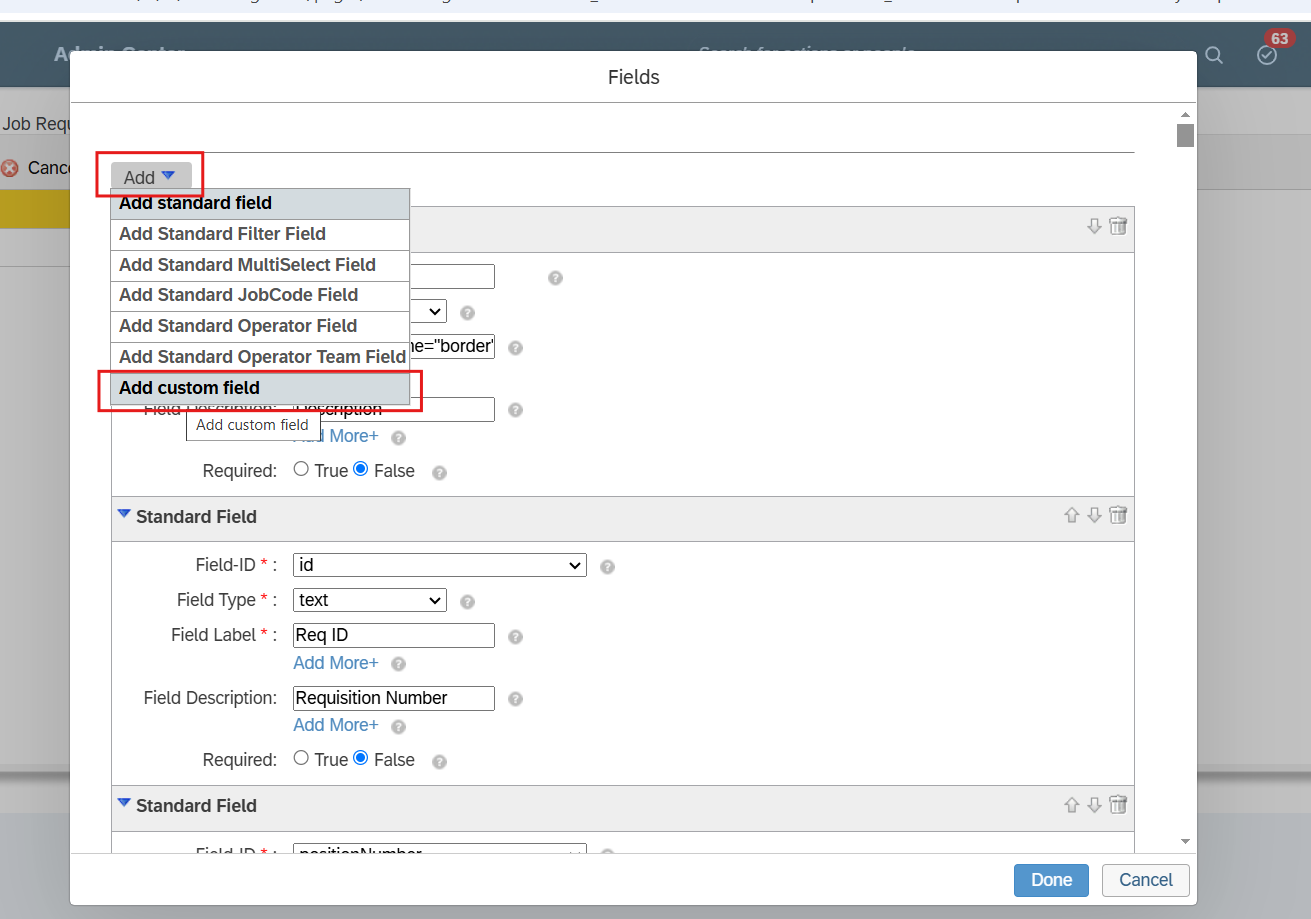Move the first field section down

(x=1094, y=226)
